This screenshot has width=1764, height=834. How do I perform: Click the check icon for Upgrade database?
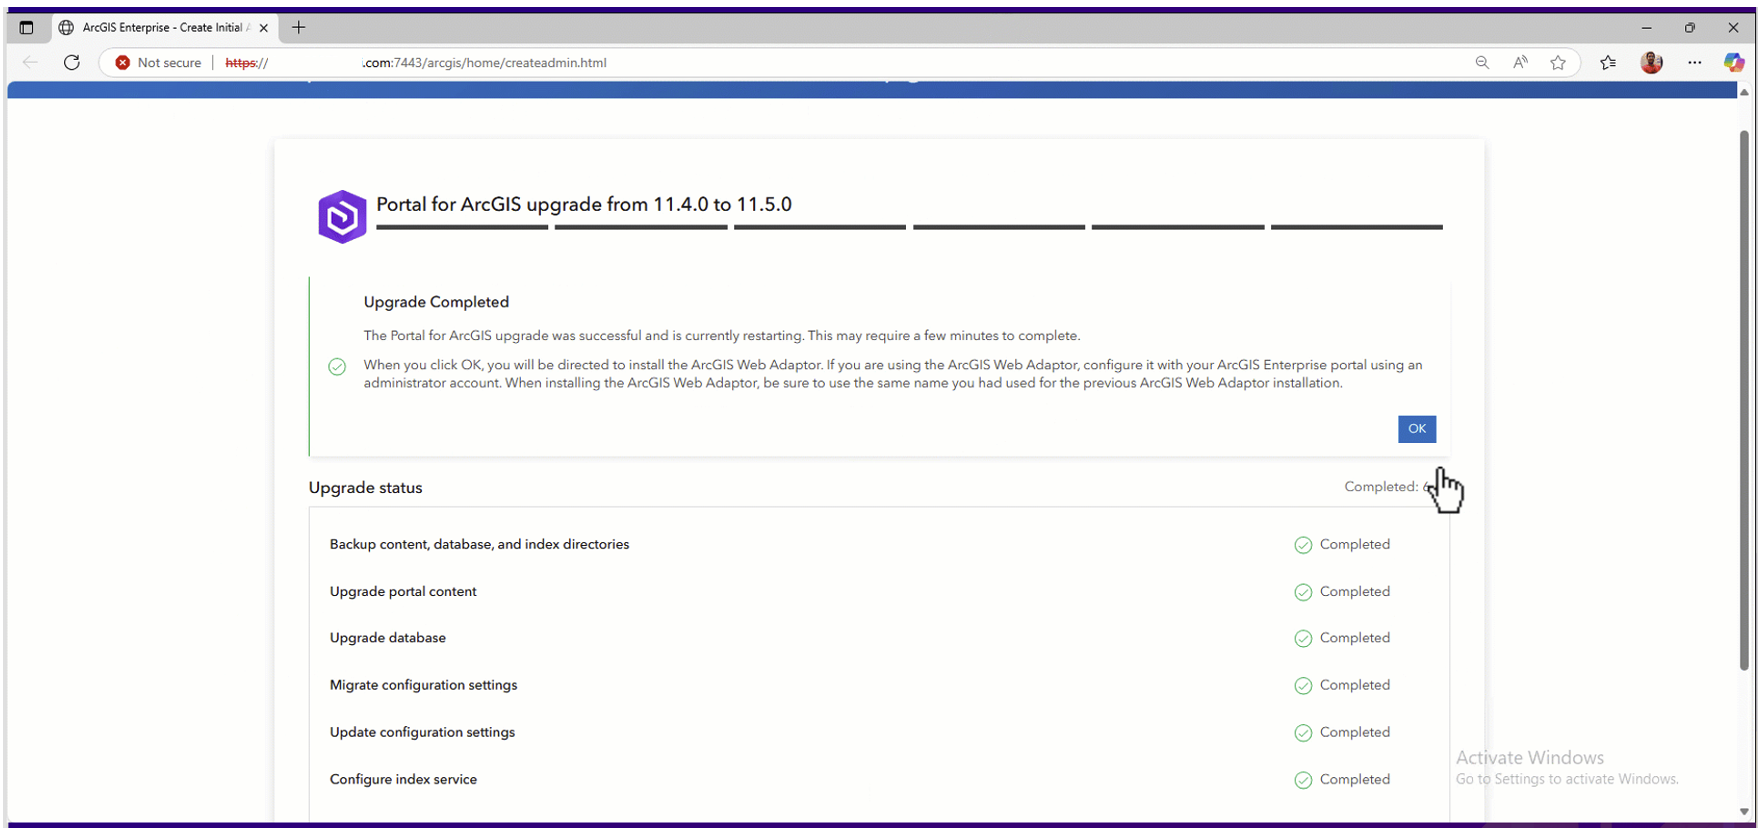1303,638
